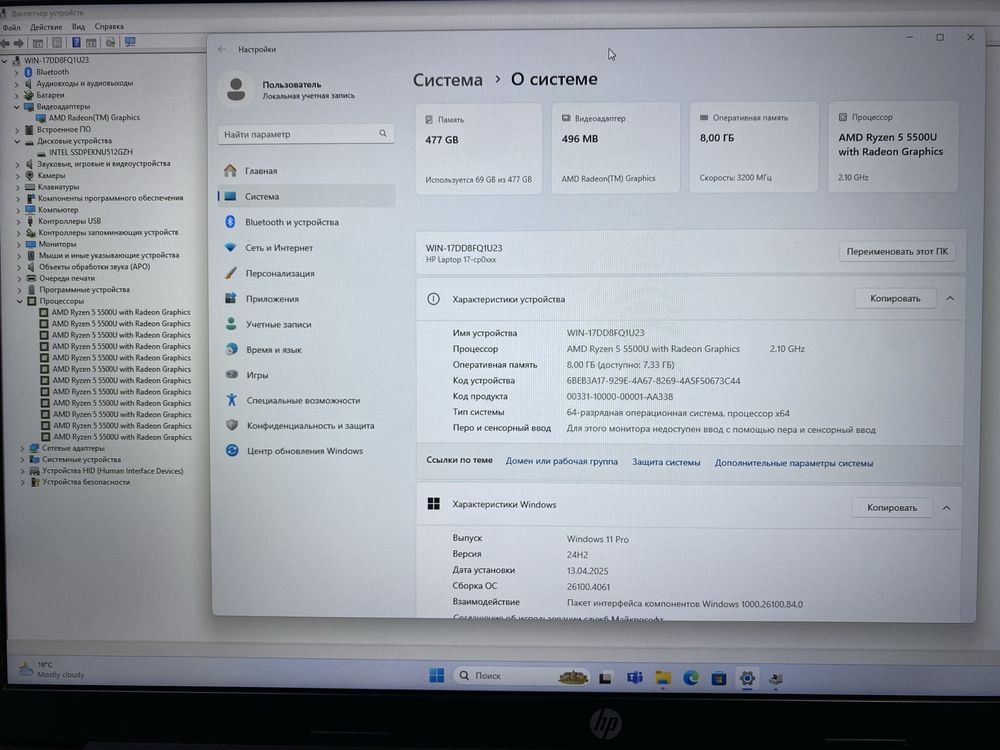
Task: Click the blue Help icon in Device Manager toolbar
Action: [76, 43]
